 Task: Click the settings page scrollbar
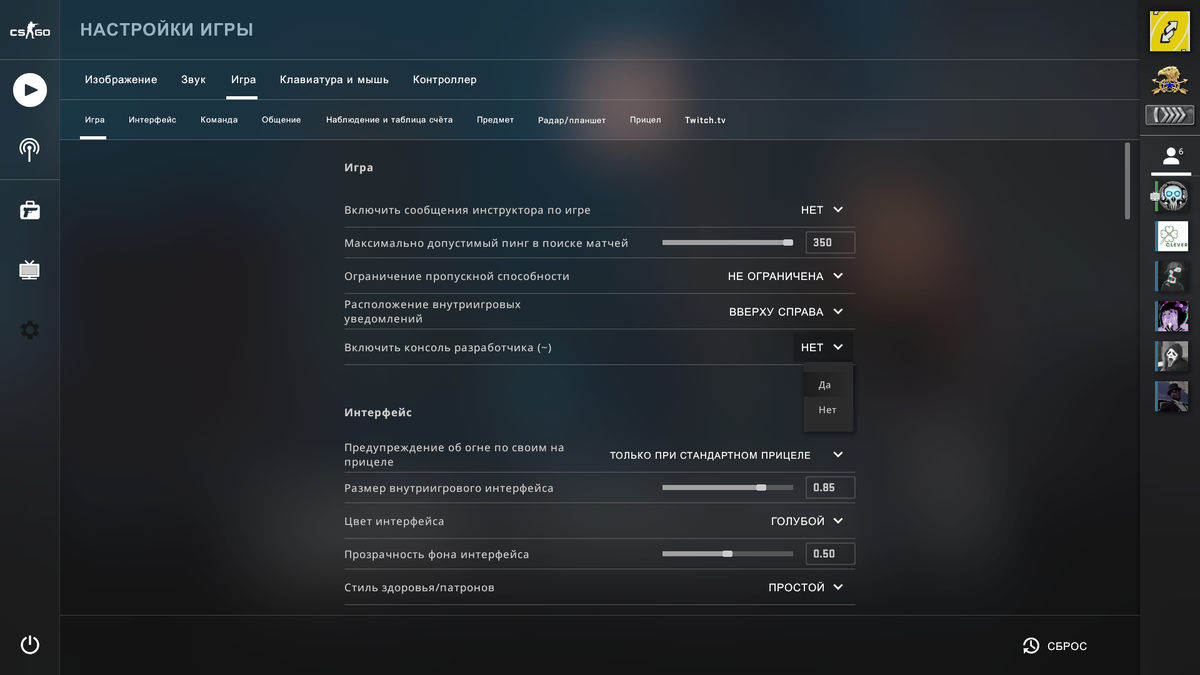coord(1127,181)
